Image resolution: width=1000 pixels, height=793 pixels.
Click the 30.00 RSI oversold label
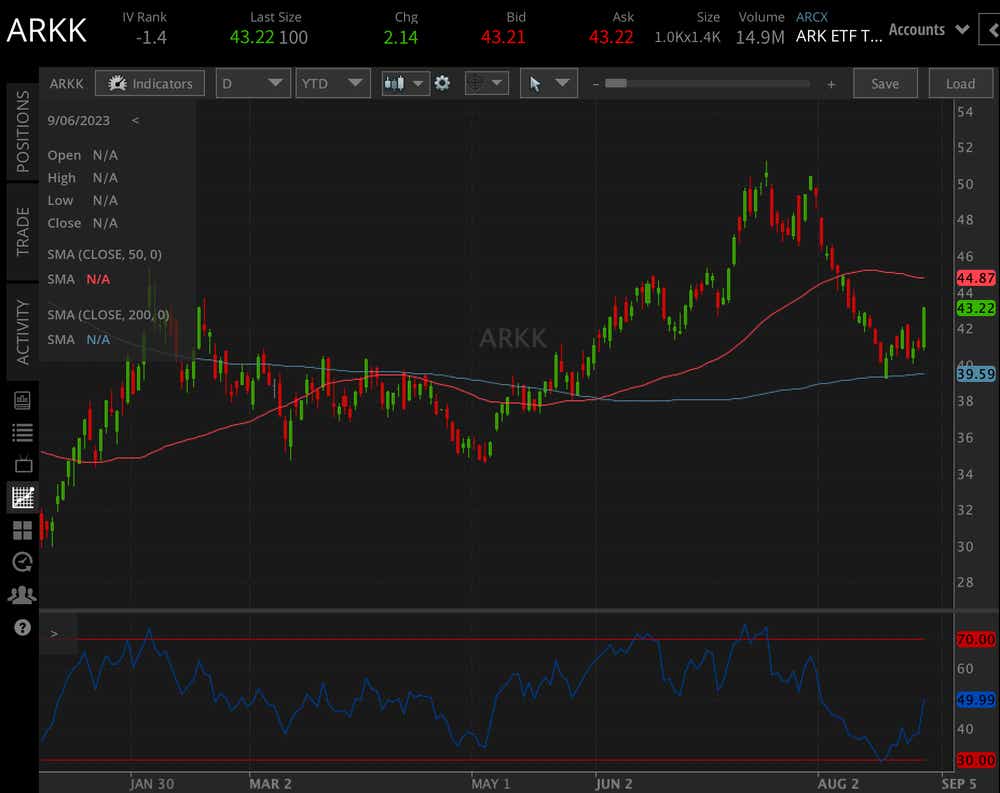[976, 760]
